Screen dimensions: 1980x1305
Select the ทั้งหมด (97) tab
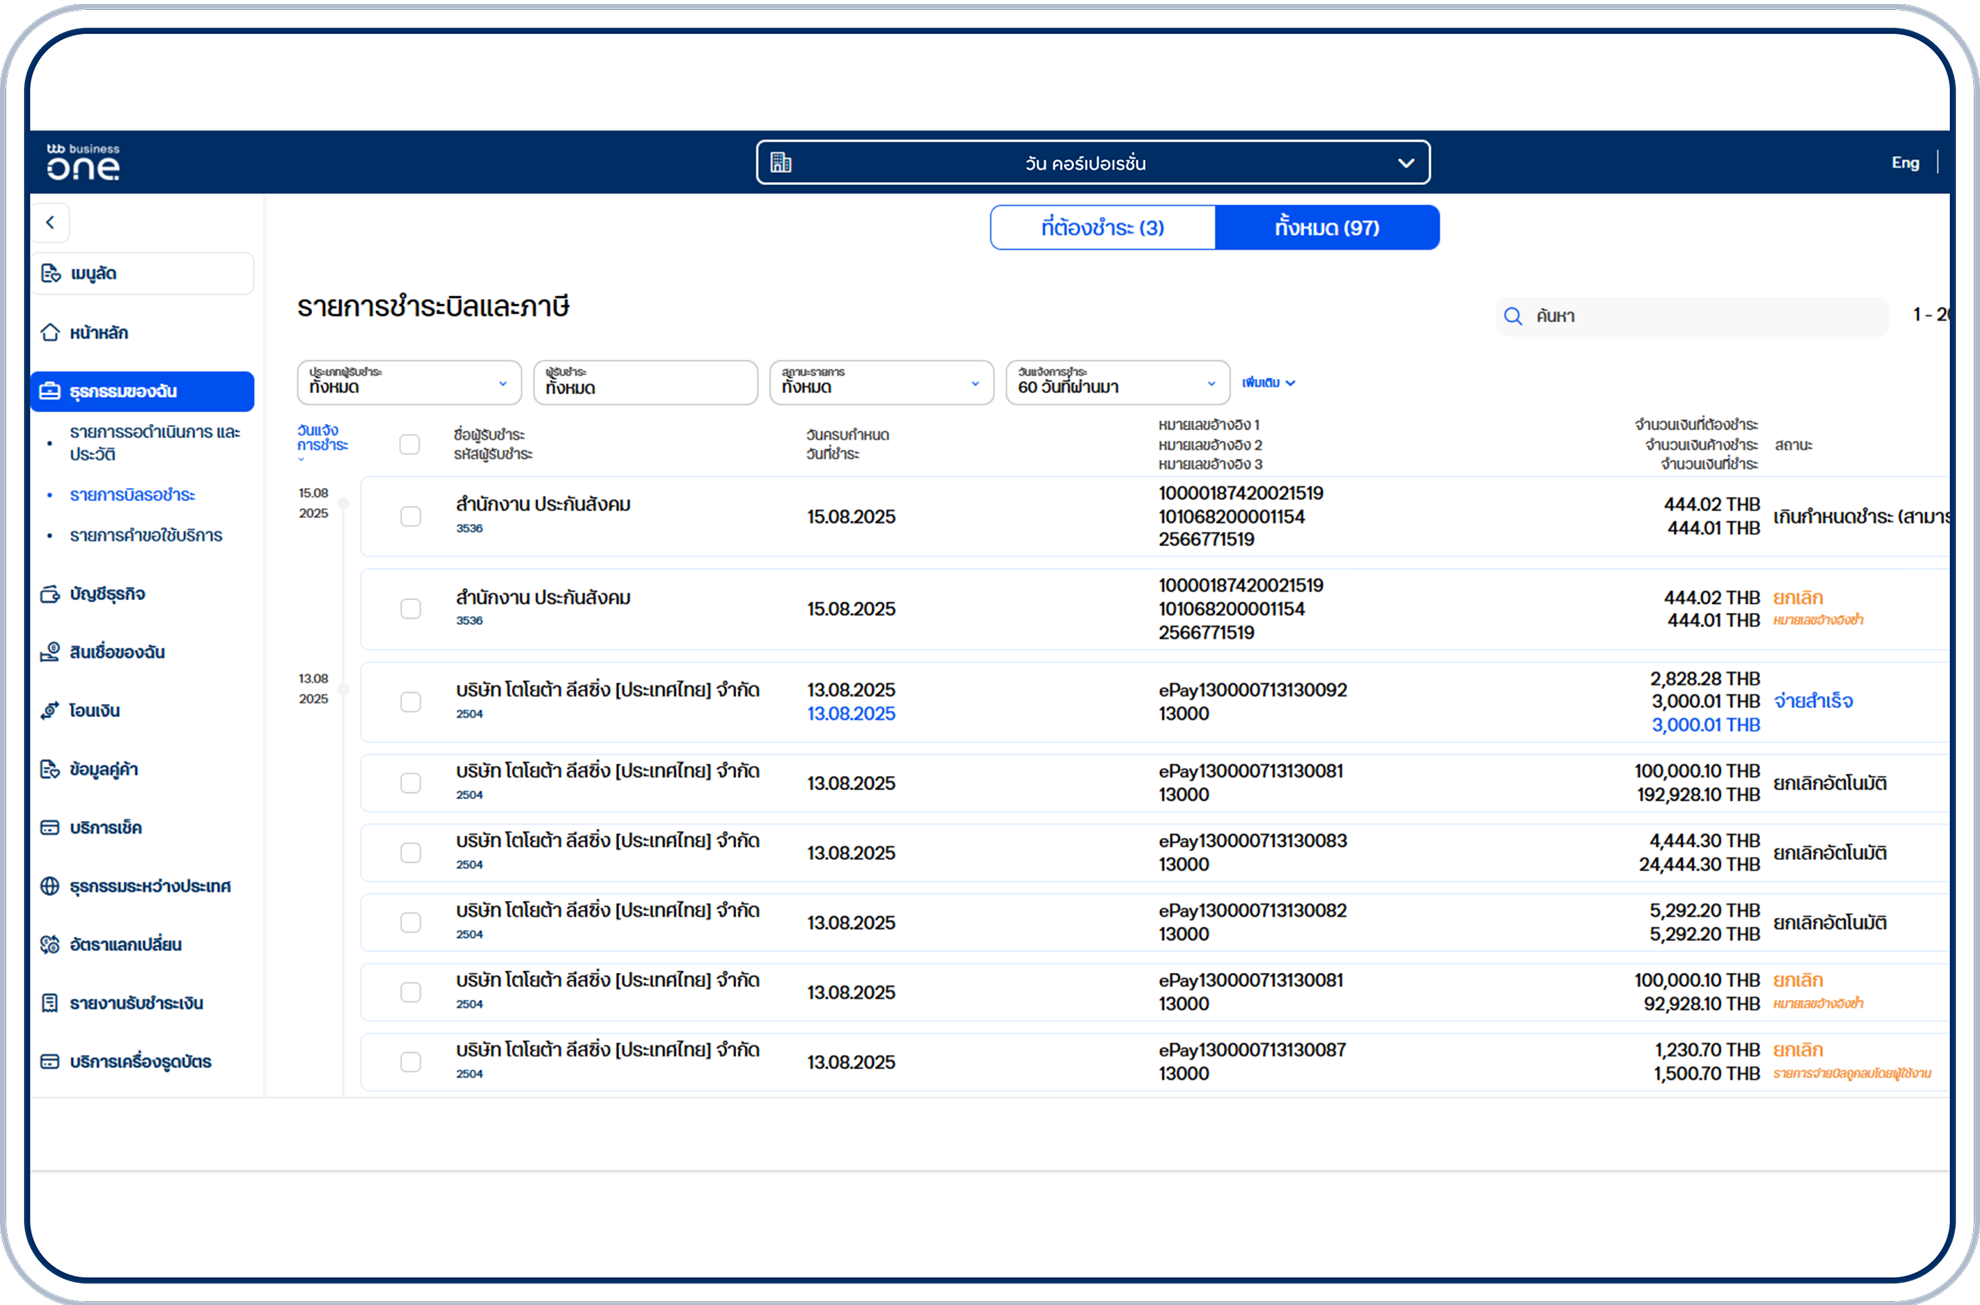click(1326, 228)
